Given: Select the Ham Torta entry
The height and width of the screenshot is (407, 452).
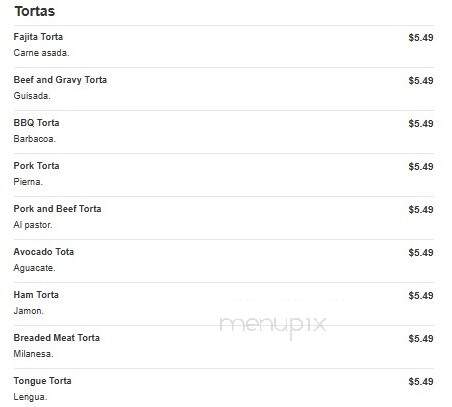Looking at the screenshot, I should [x=36, y=295].
